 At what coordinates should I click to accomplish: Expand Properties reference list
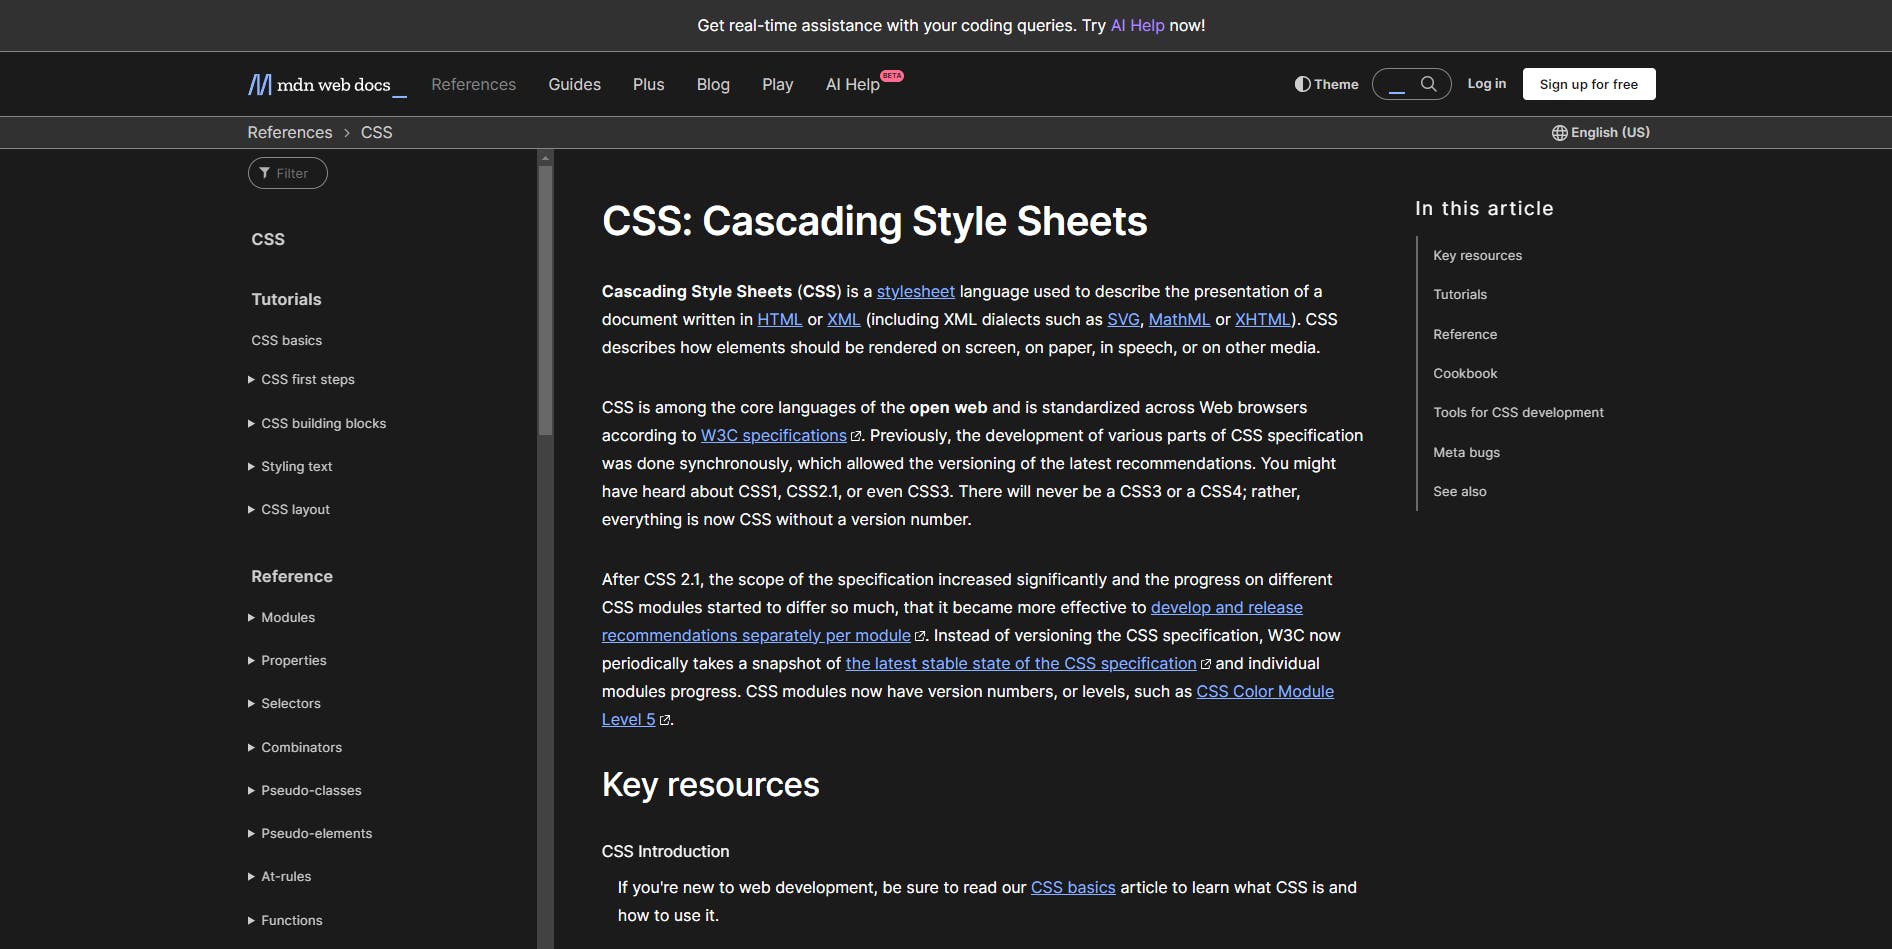pos(287,661)
